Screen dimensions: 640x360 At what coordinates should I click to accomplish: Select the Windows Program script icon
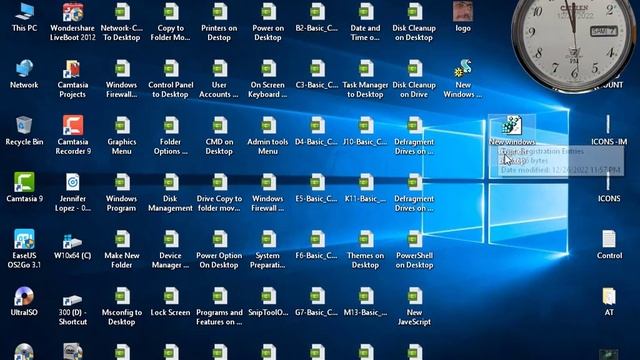pyautogui.click(x=122, y=182)
